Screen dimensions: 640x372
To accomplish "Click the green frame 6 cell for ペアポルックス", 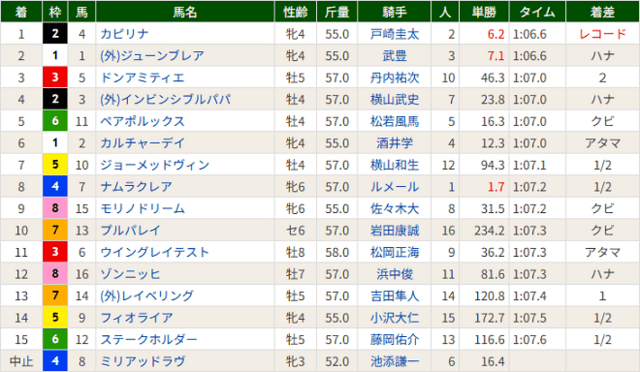I will point(55,121).
